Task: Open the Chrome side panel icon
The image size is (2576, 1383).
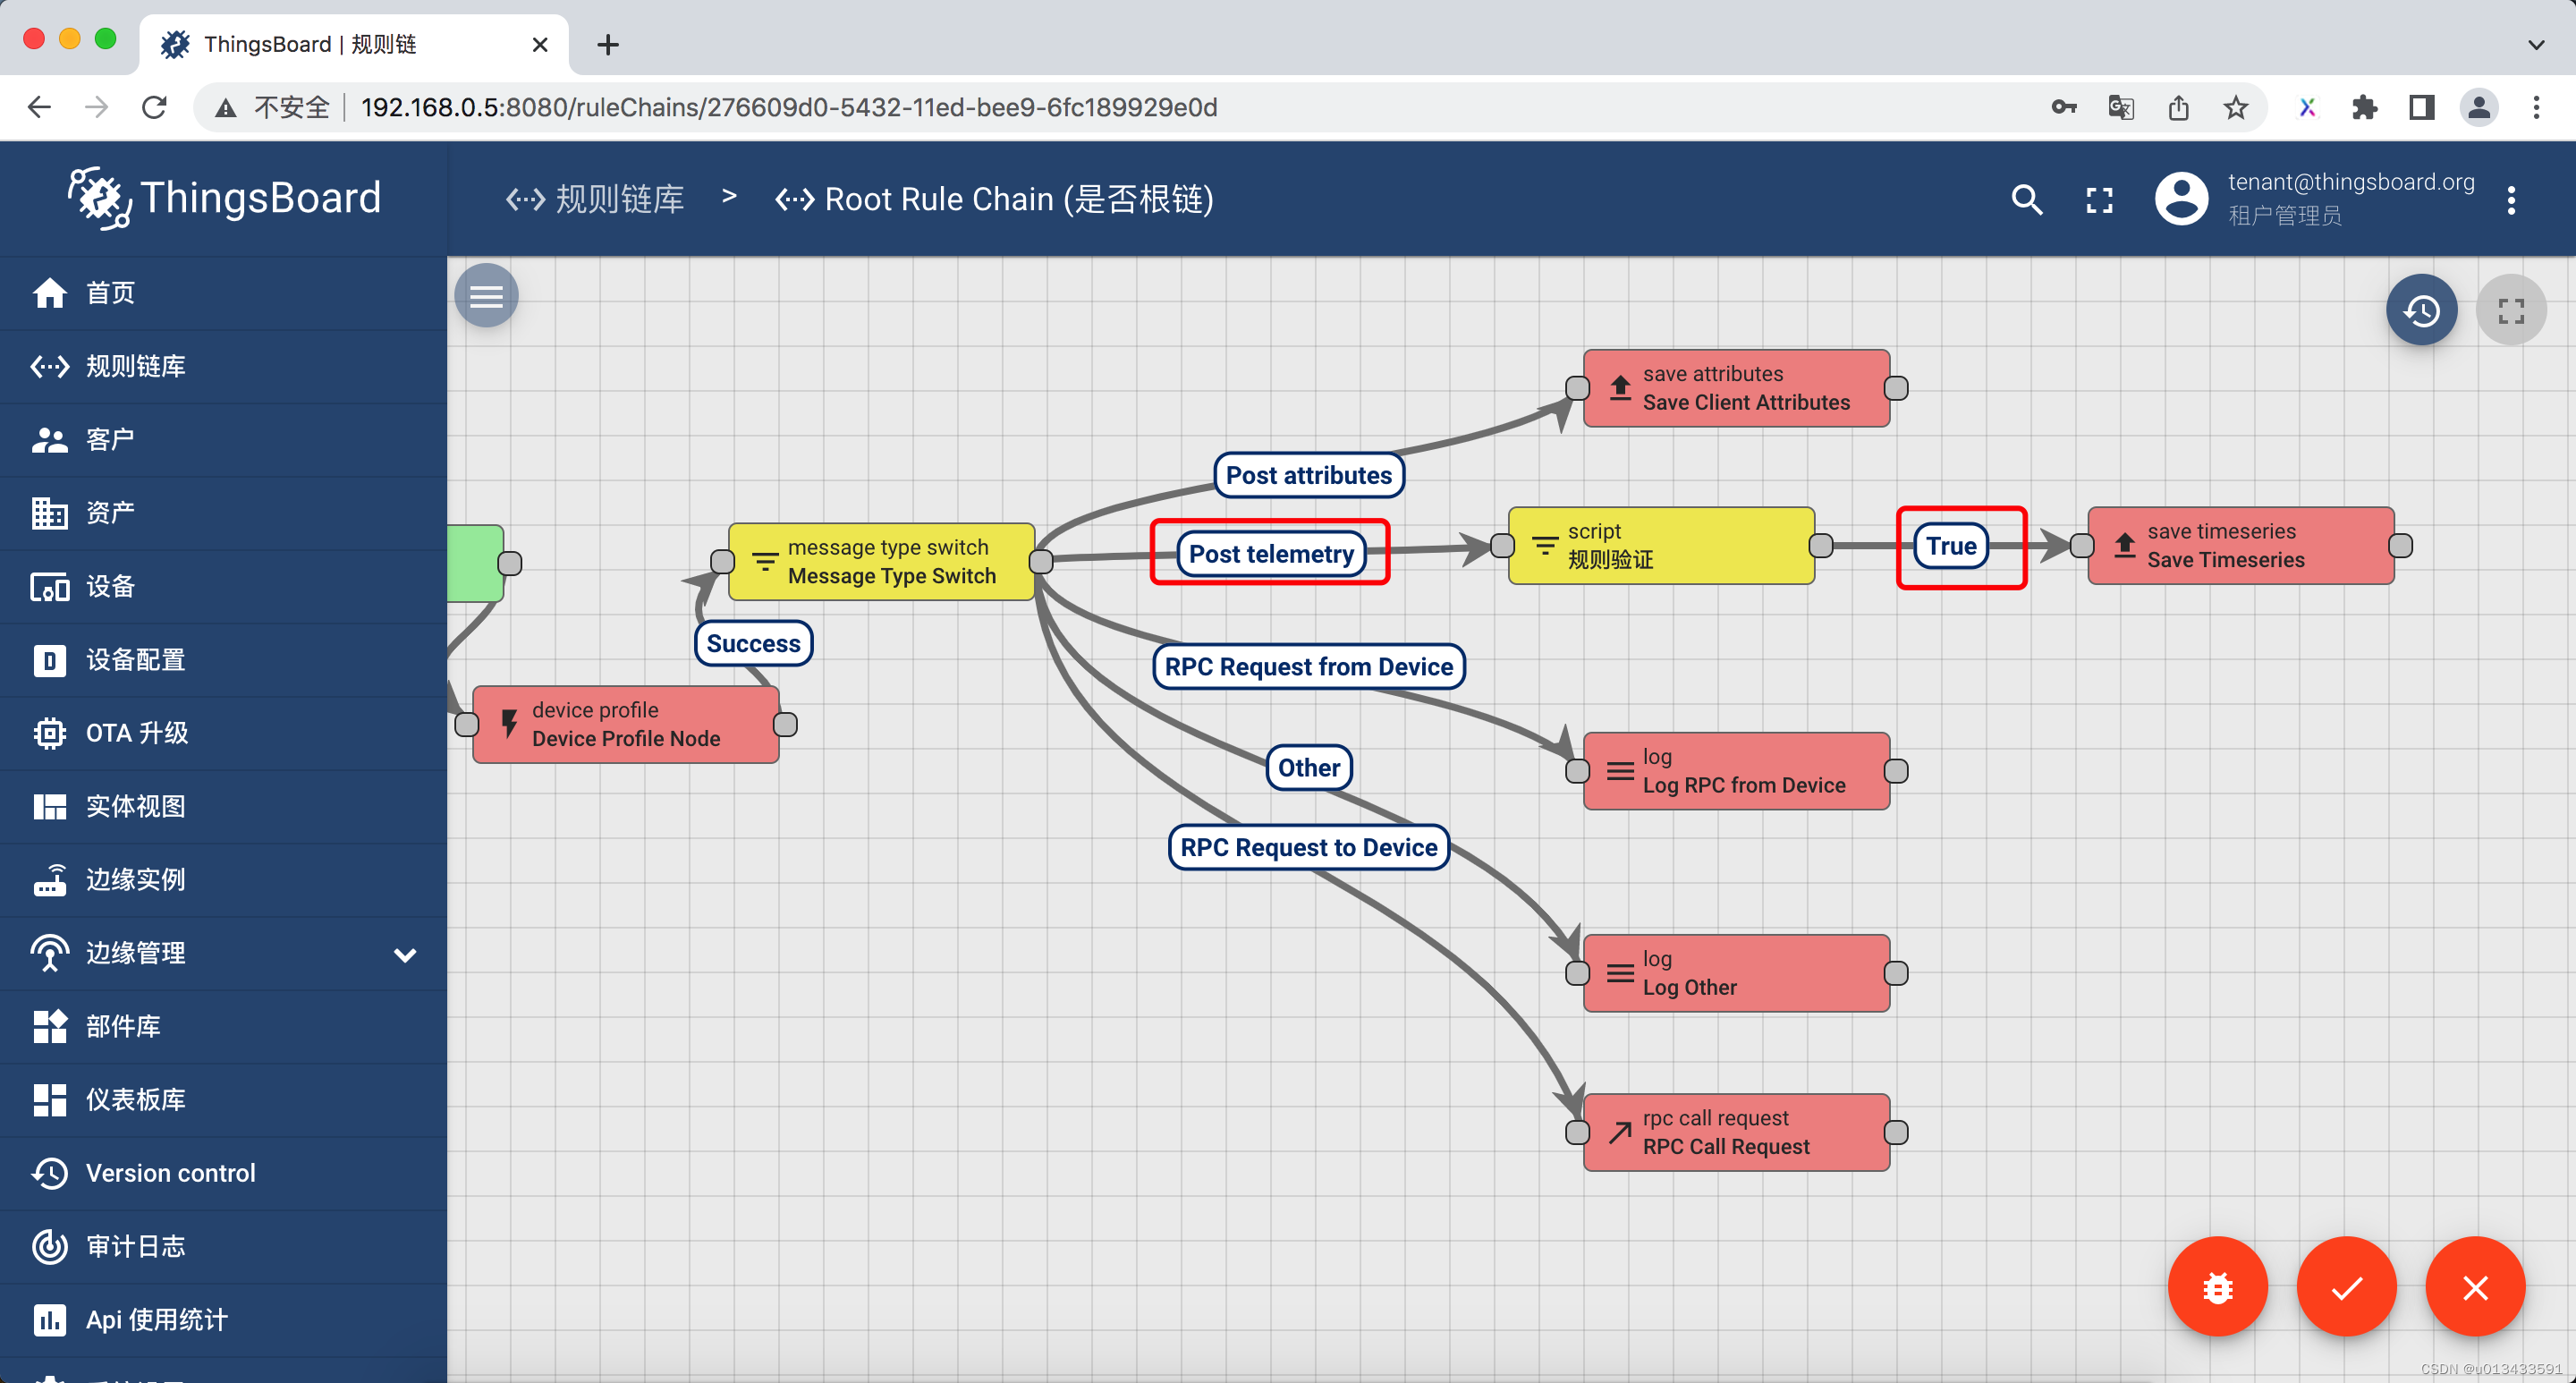Action: (x=2421, y=107)
